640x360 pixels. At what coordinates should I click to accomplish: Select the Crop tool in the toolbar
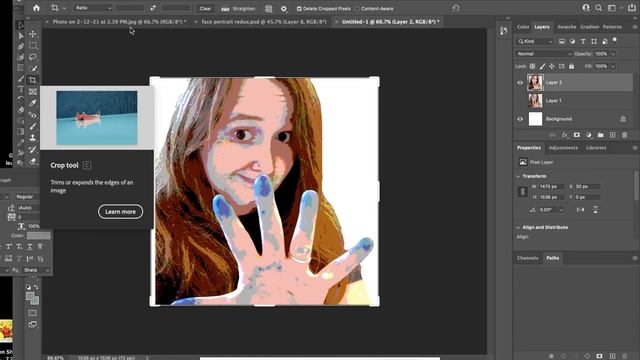(x=33, y=80)
